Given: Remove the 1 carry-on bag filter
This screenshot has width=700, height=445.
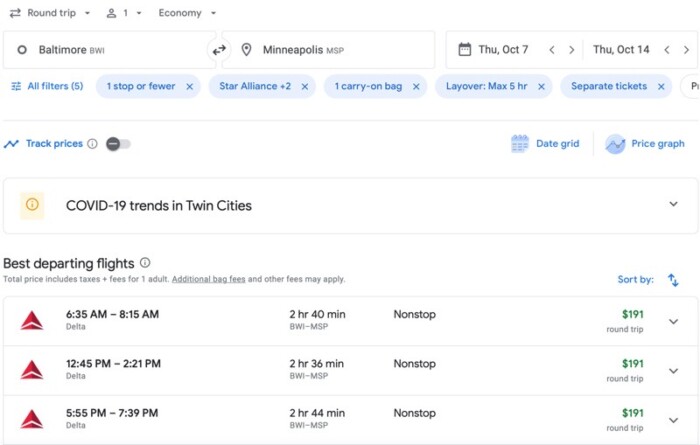Looking at the screenshot, I should coord(416,87).
